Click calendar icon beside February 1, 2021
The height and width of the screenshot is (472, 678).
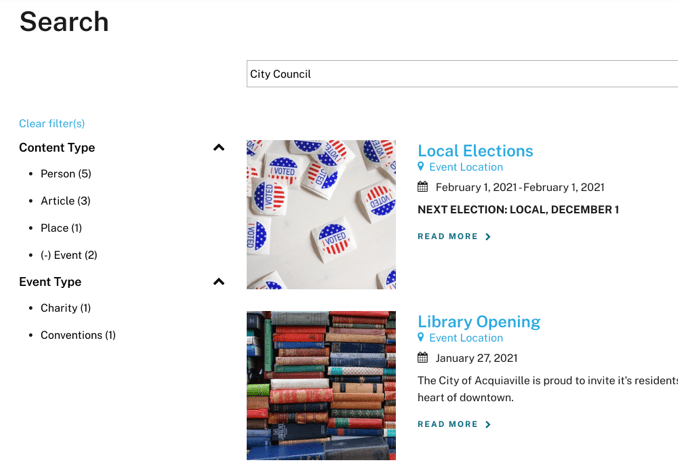pyautogui.click(x=423, y=187)
